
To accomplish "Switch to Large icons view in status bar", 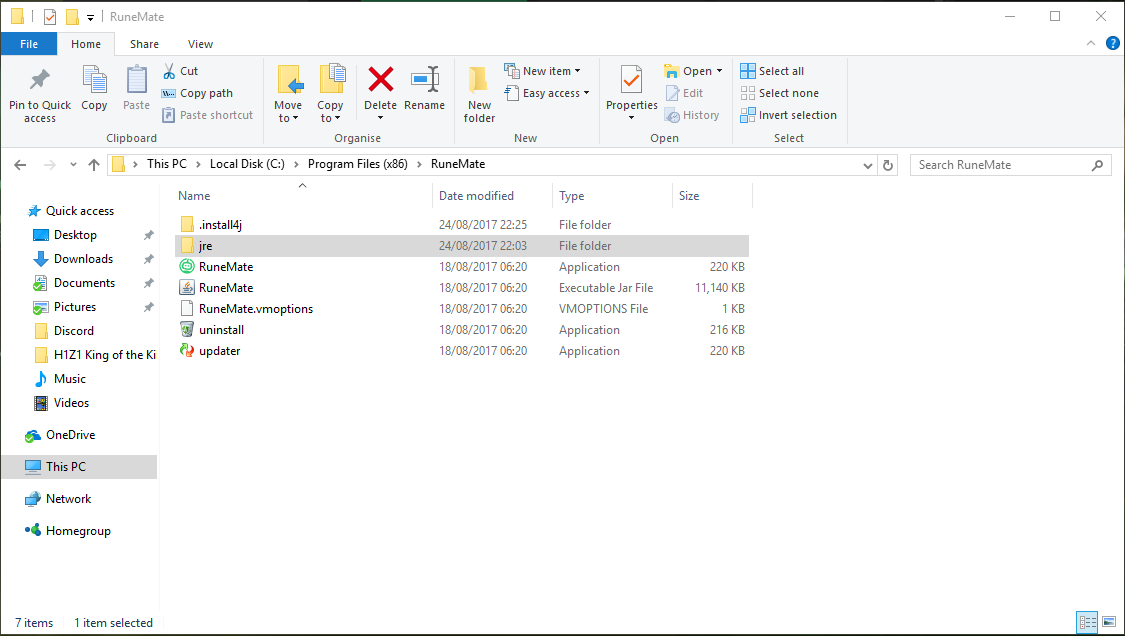I will click(x=1109, y=622).
